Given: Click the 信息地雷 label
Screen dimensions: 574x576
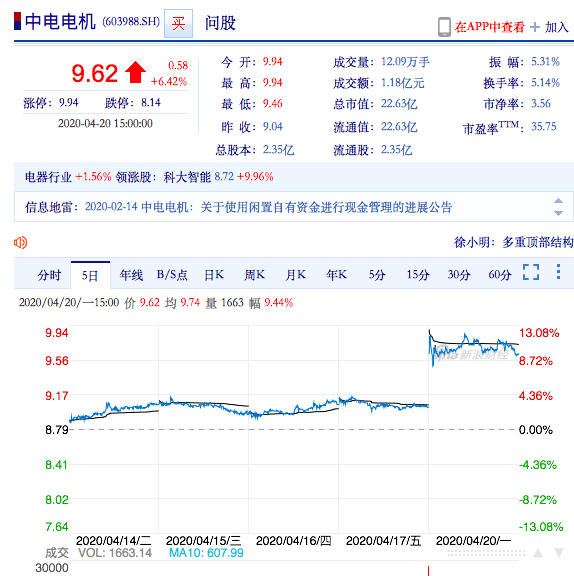Looking at the screenshot, I should coord(49,207).
